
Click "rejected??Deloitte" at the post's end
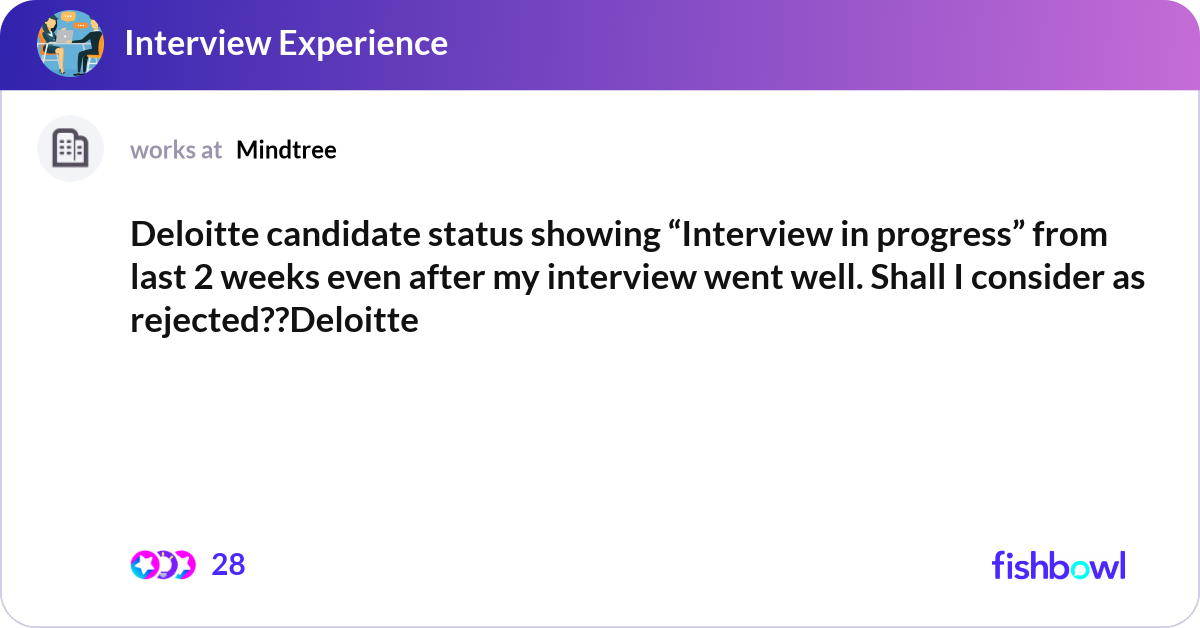[274, 321]
